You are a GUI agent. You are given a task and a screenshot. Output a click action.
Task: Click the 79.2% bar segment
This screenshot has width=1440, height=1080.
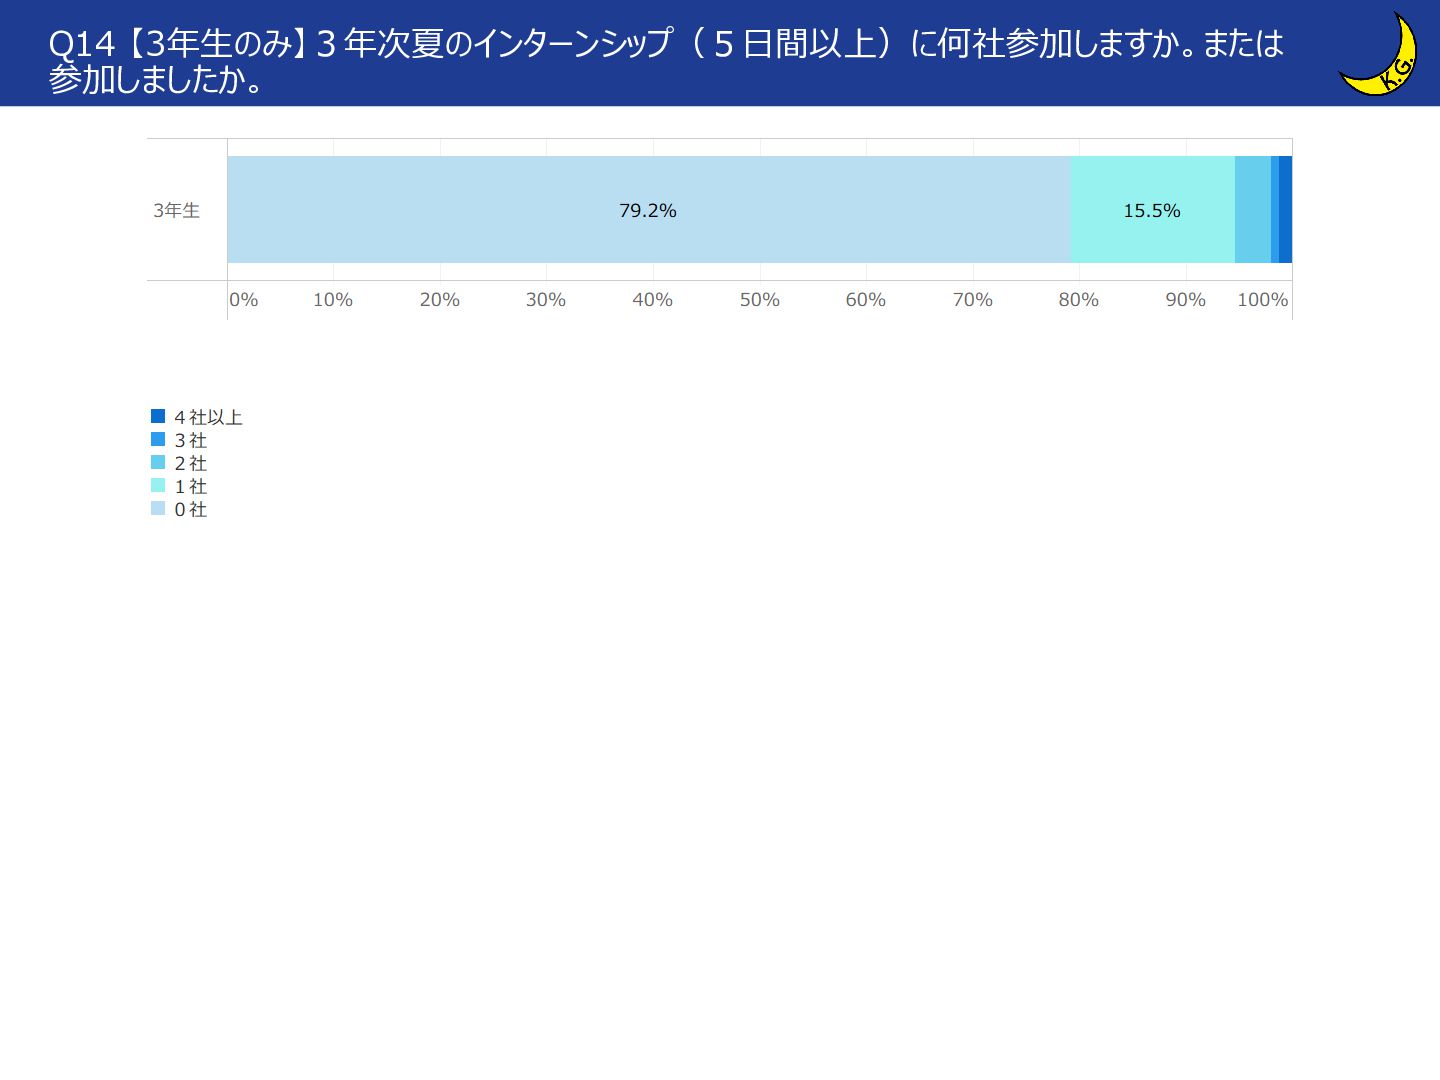coord(649,210)
